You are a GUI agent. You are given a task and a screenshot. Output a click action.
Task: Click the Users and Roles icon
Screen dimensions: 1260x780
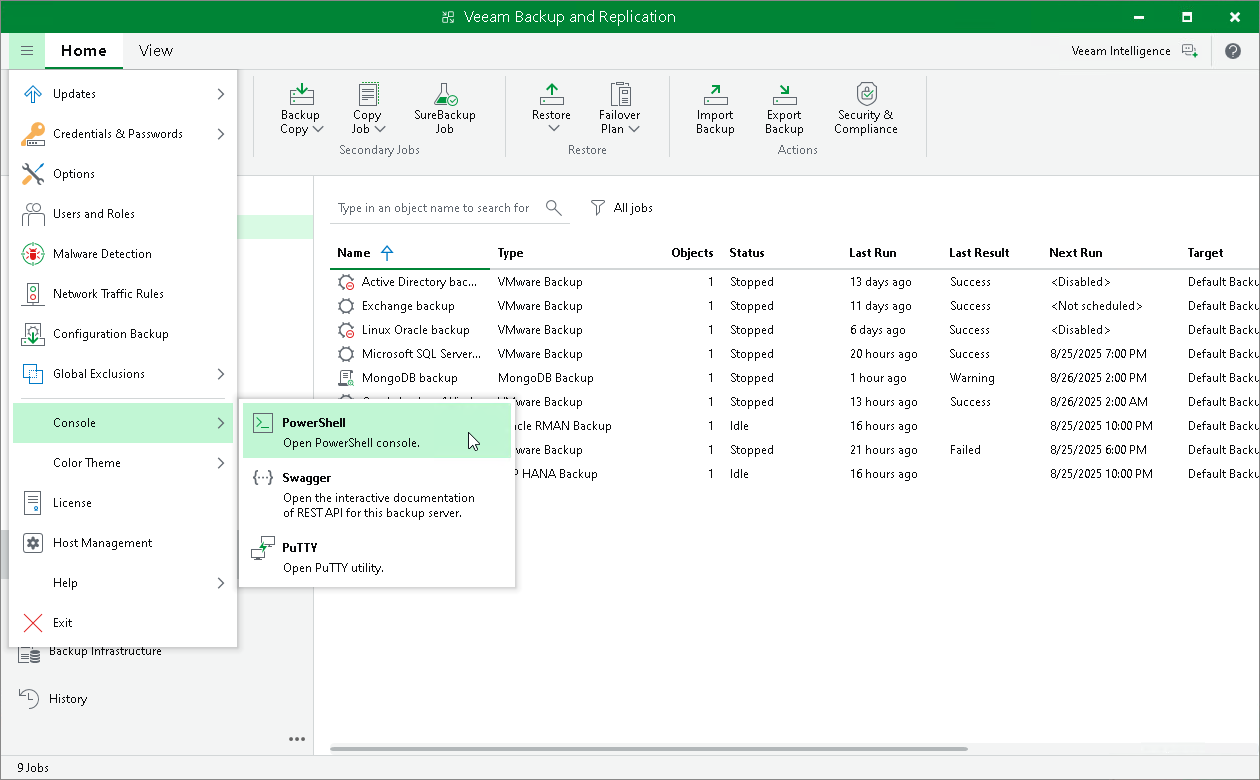(x=33, y=214)
